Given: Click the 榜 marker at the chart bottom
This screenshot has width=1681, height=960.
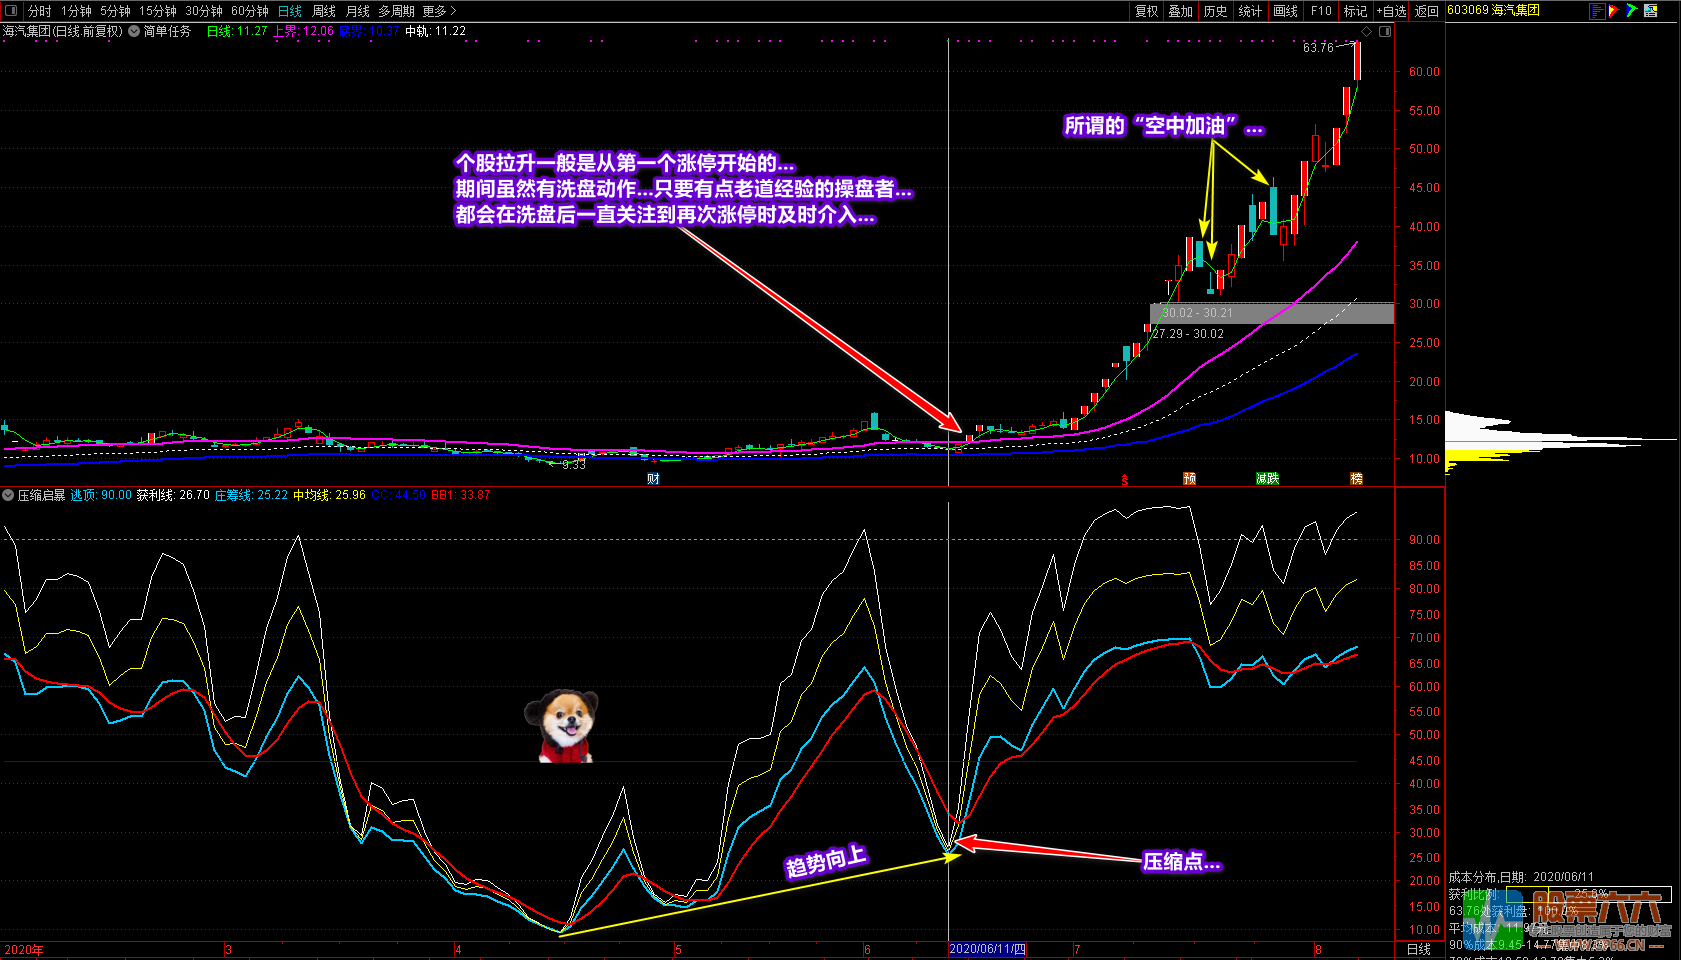Looking at the screenshot, I should (1356, 479).
